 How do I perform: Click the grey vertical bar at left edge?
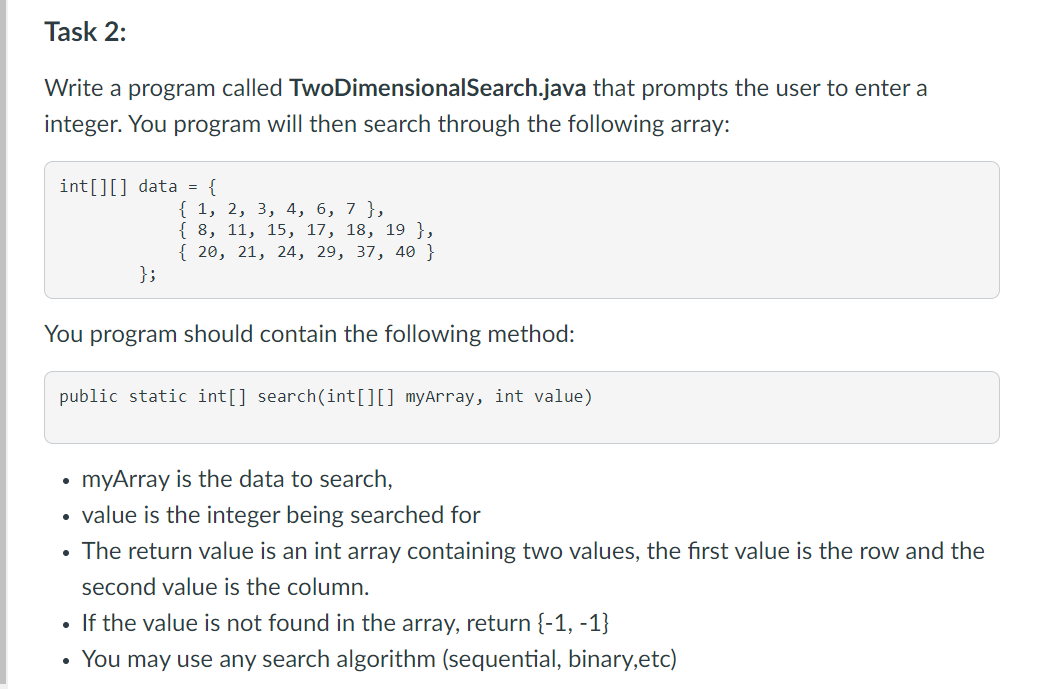click(3, 344)
